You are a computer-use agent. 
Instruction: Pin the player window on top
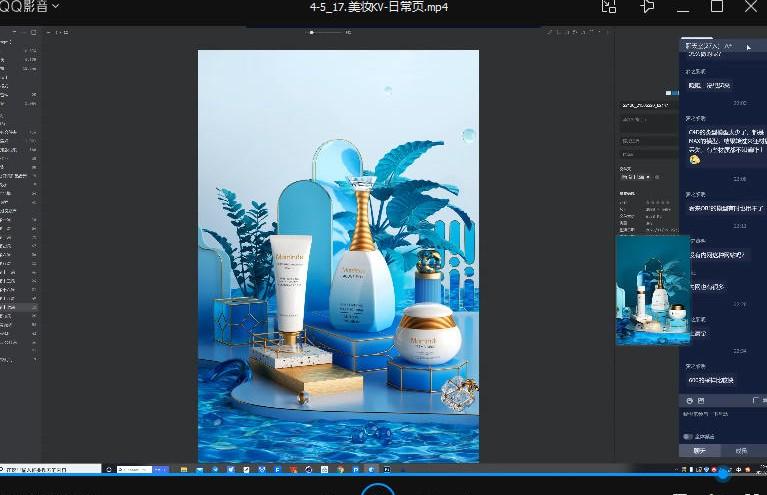point(647,7)
